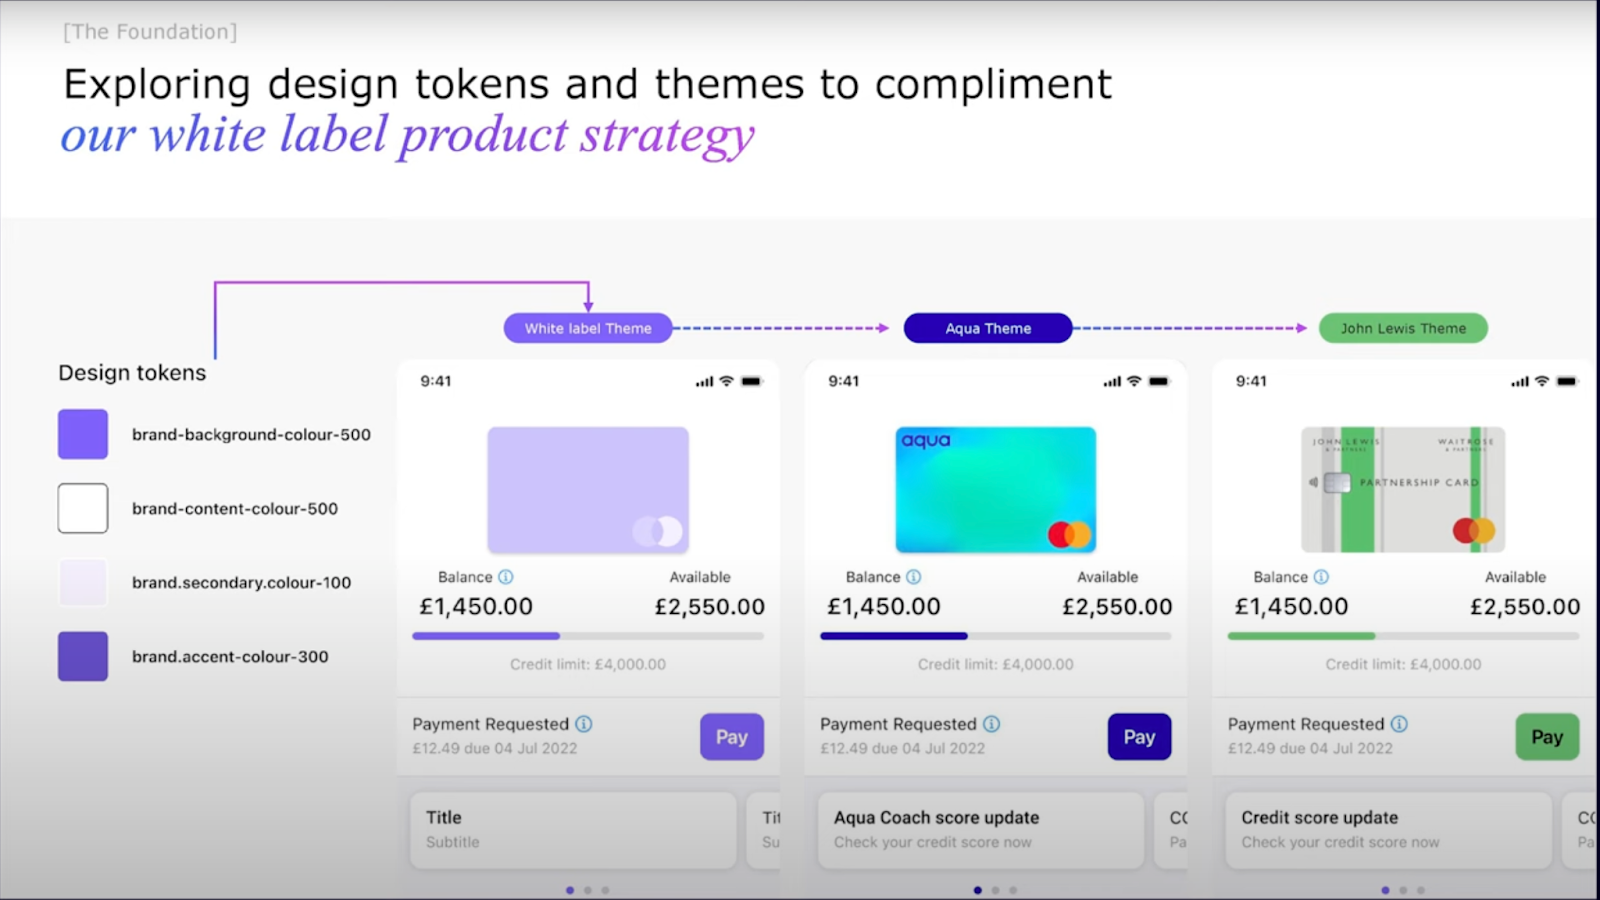The height and width of the screenshot is (900, 1600).
Task: Click the brand.accent-colour-300 token label
Action: tap(230, 656)
